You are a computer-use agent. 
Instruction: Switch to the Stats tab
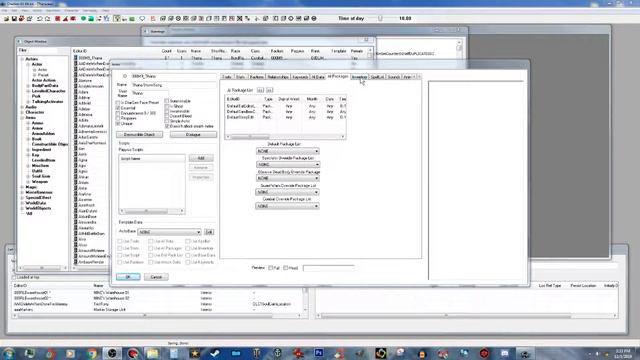[240, 77]
